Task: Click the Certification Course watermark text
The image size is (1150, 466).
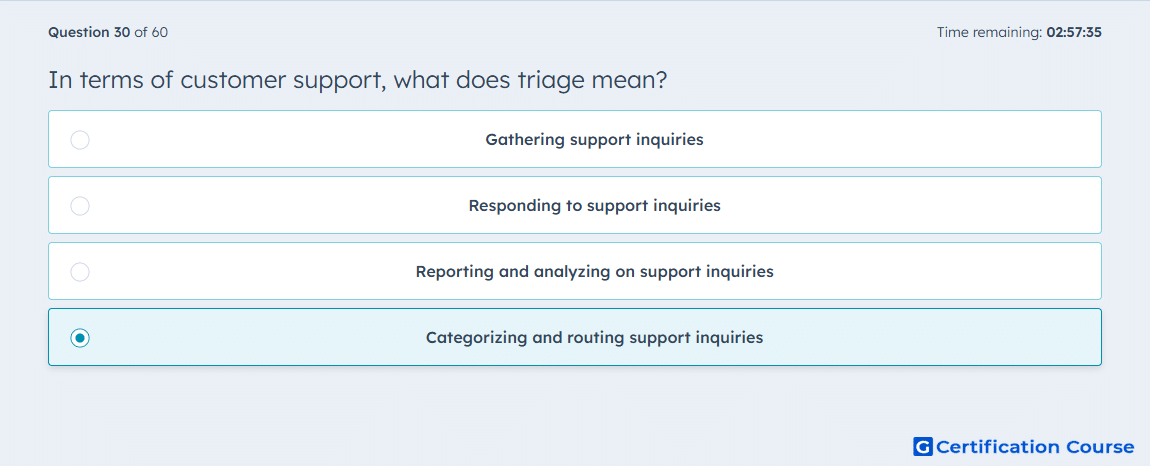Action: coord(1035,446)
